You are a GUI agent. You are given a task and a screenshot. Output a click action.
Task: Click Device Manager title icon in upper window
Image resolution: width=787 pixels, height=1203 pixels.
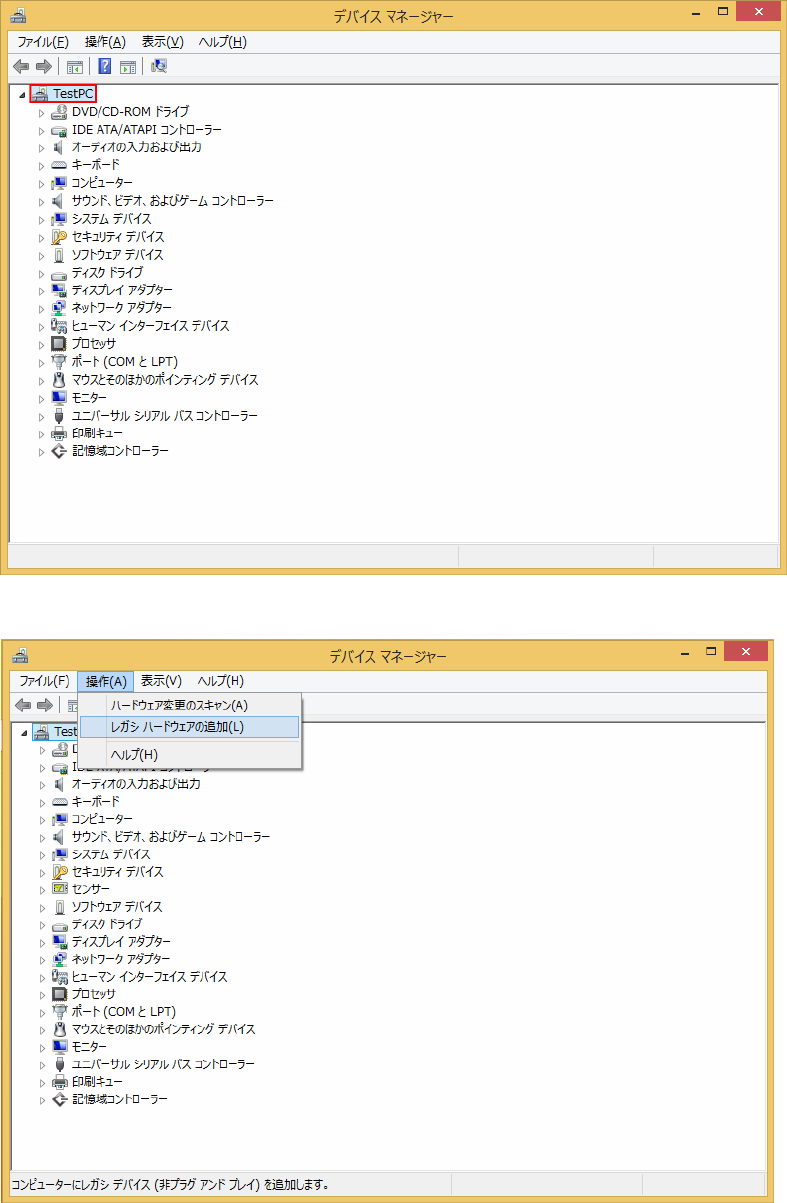(x=19, y=16)
